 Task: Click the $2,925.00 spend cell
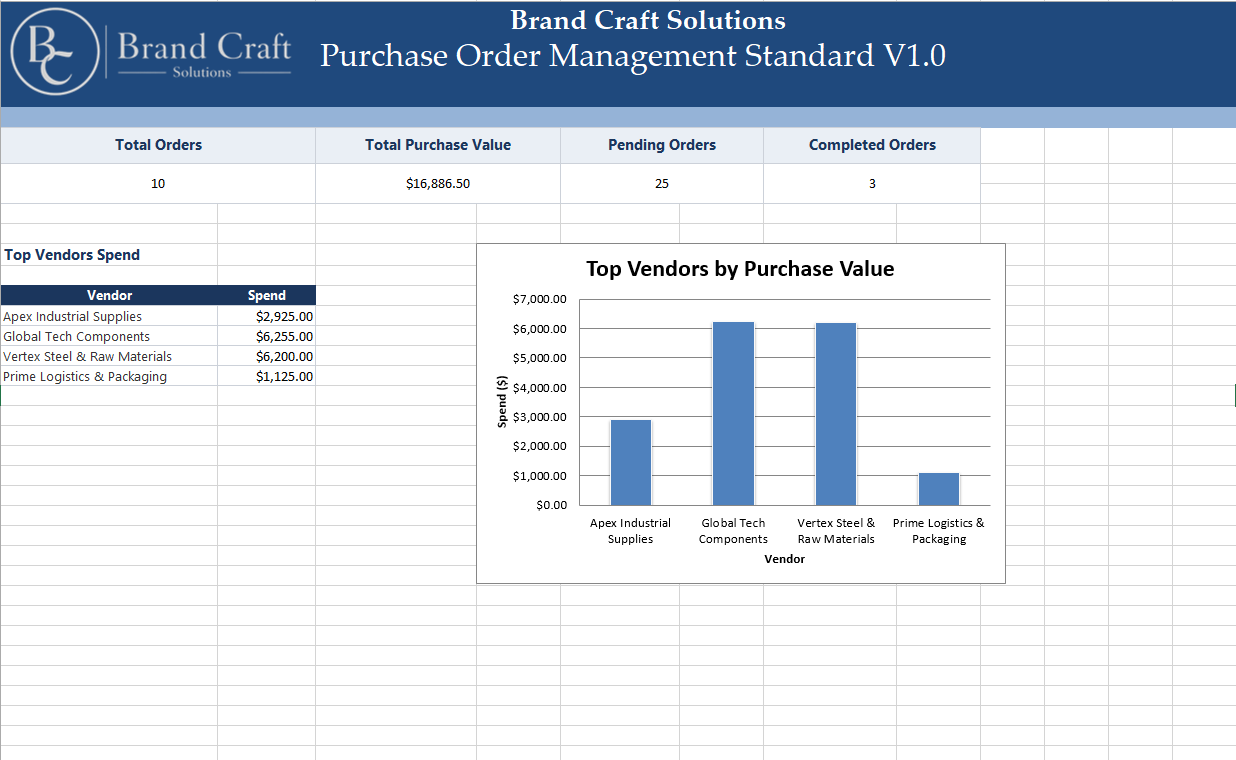(267, 316)
